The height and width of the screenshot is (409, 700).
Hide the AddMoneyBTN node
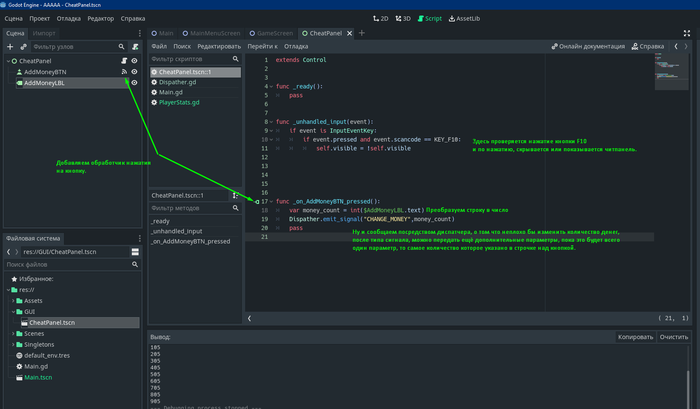coord(134,72)
